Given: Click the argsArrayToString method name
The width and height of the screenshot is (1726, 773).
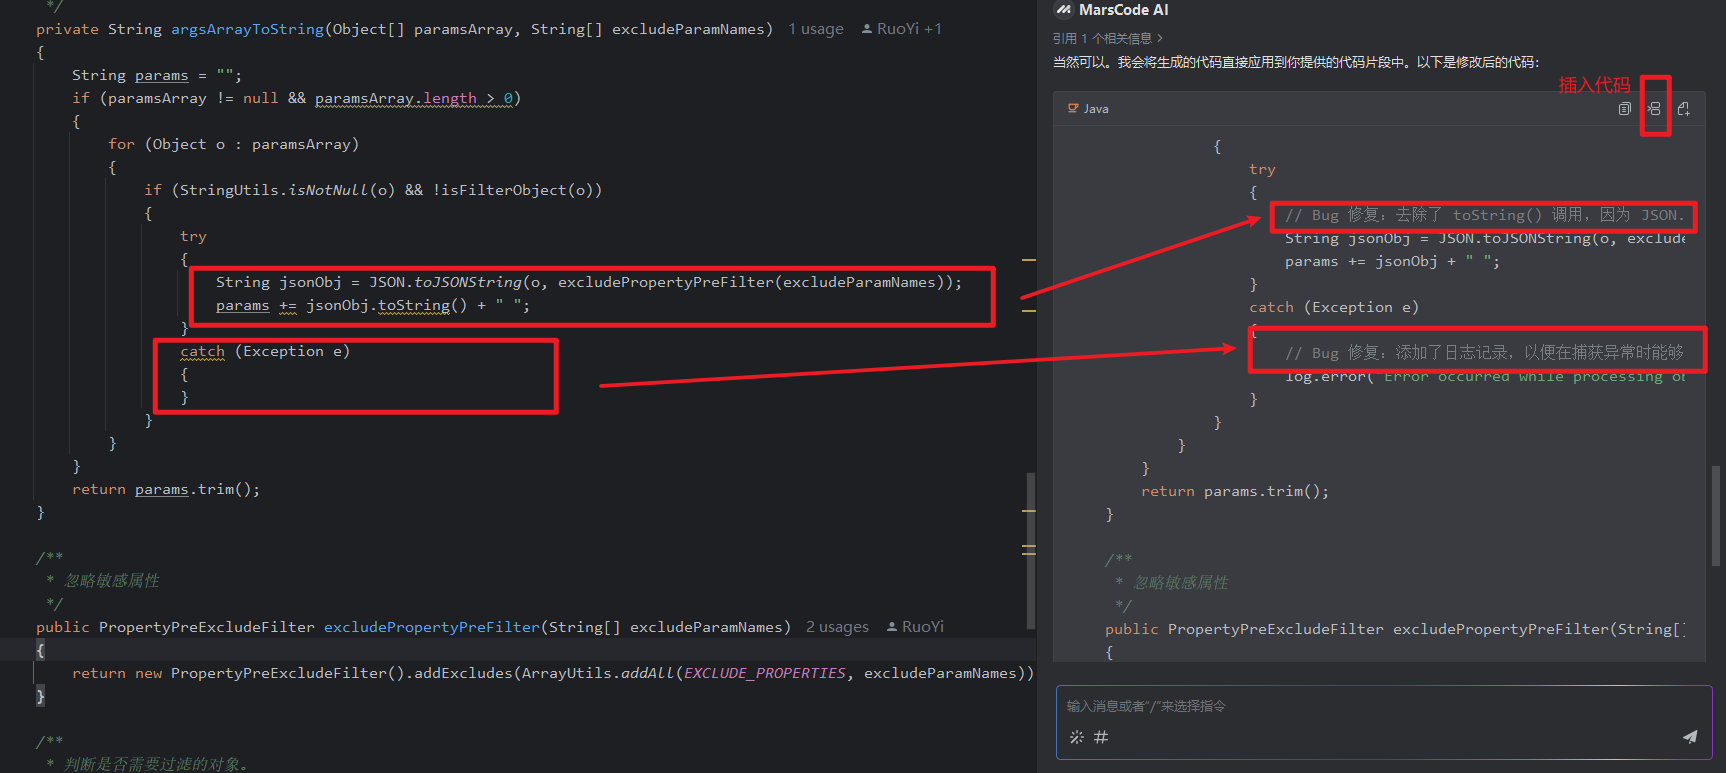Looking at the screenshot, I should point(247,29).
